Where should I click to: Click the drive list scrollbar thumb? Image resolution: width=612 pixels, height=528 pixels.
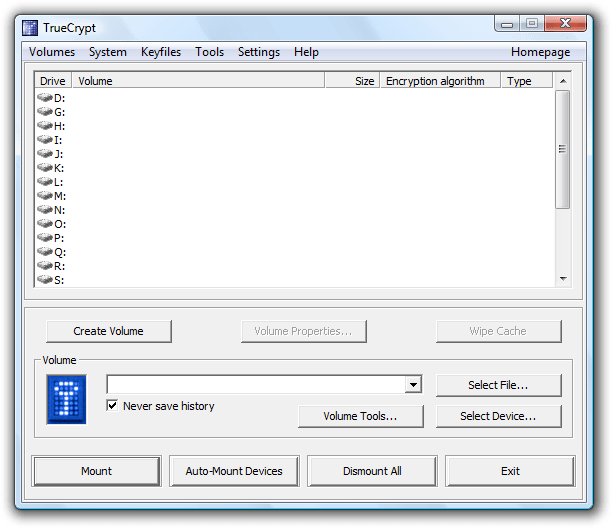(562, 149)
